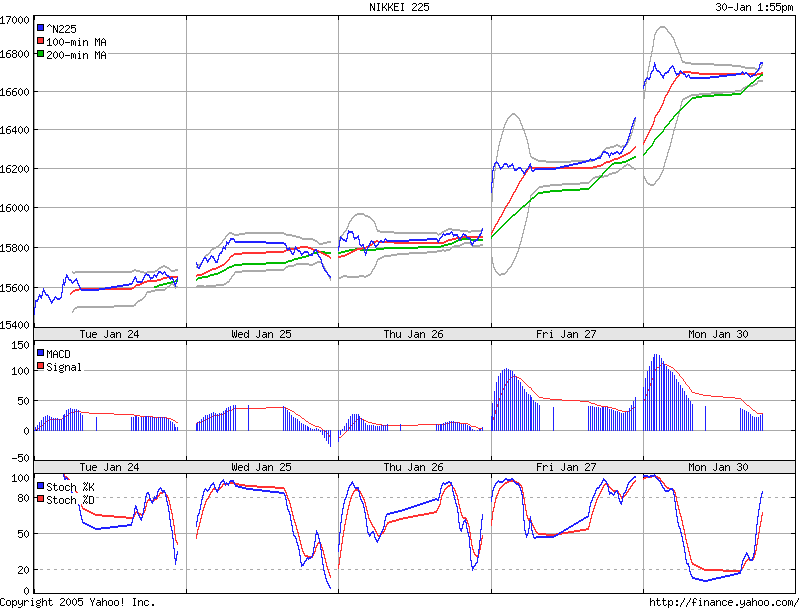Click the 16200 price axis label
The image size is (800, 608).
[x=15, y=169]
